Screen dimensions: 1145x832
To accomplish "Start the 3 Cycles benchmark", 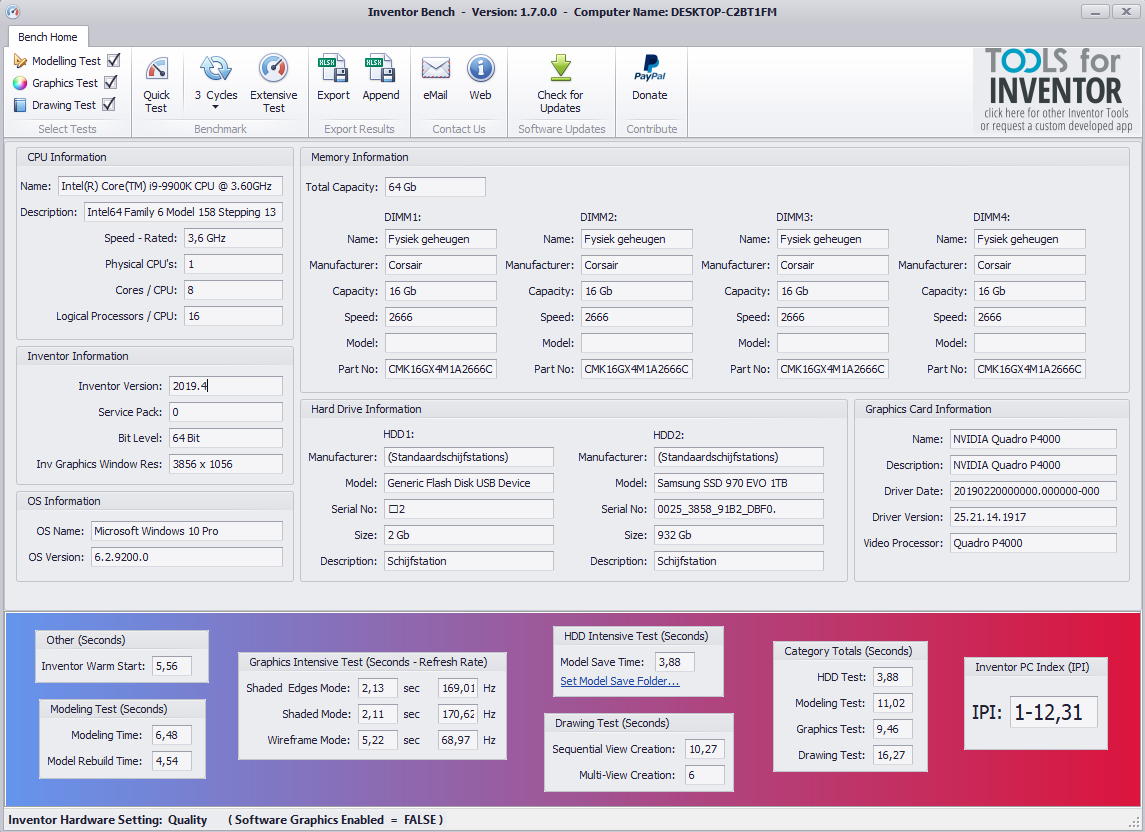I will click(x=216, y=78).
